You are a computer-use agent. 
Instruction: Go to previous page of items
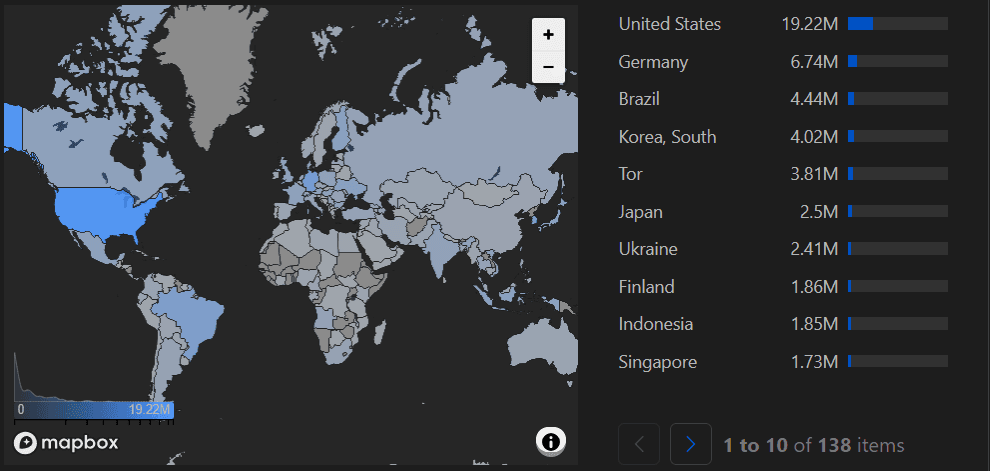pos(639,444)
